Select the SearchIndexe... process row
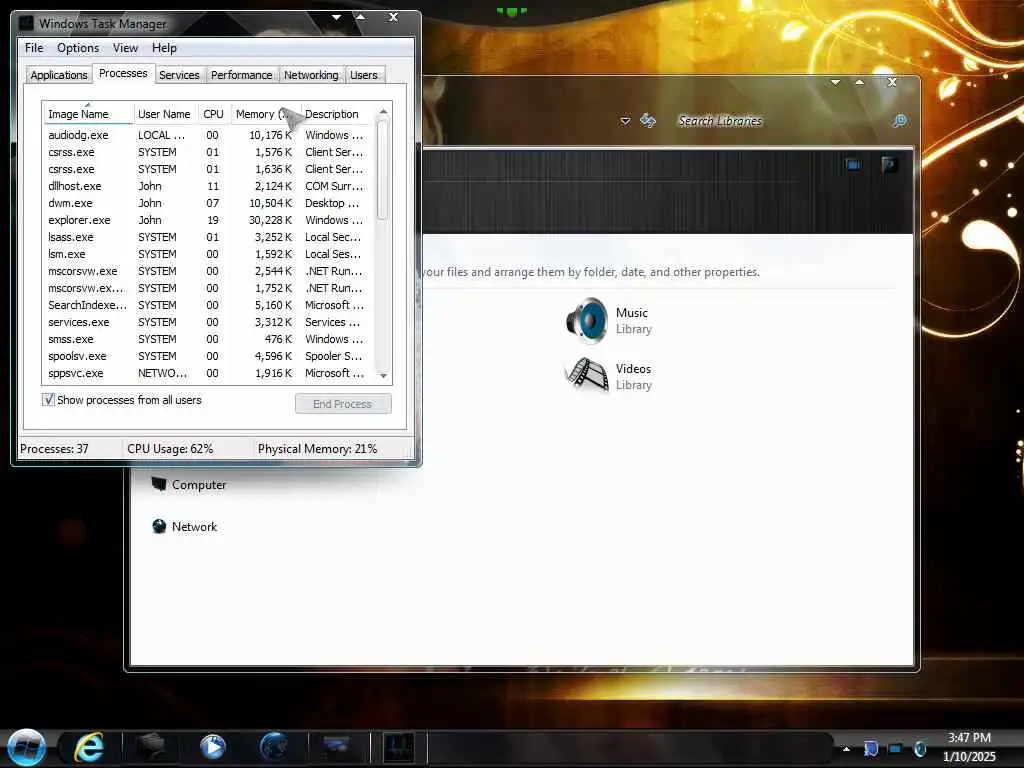Viewport: 1024px width, 768px height. tap(209, 305)
